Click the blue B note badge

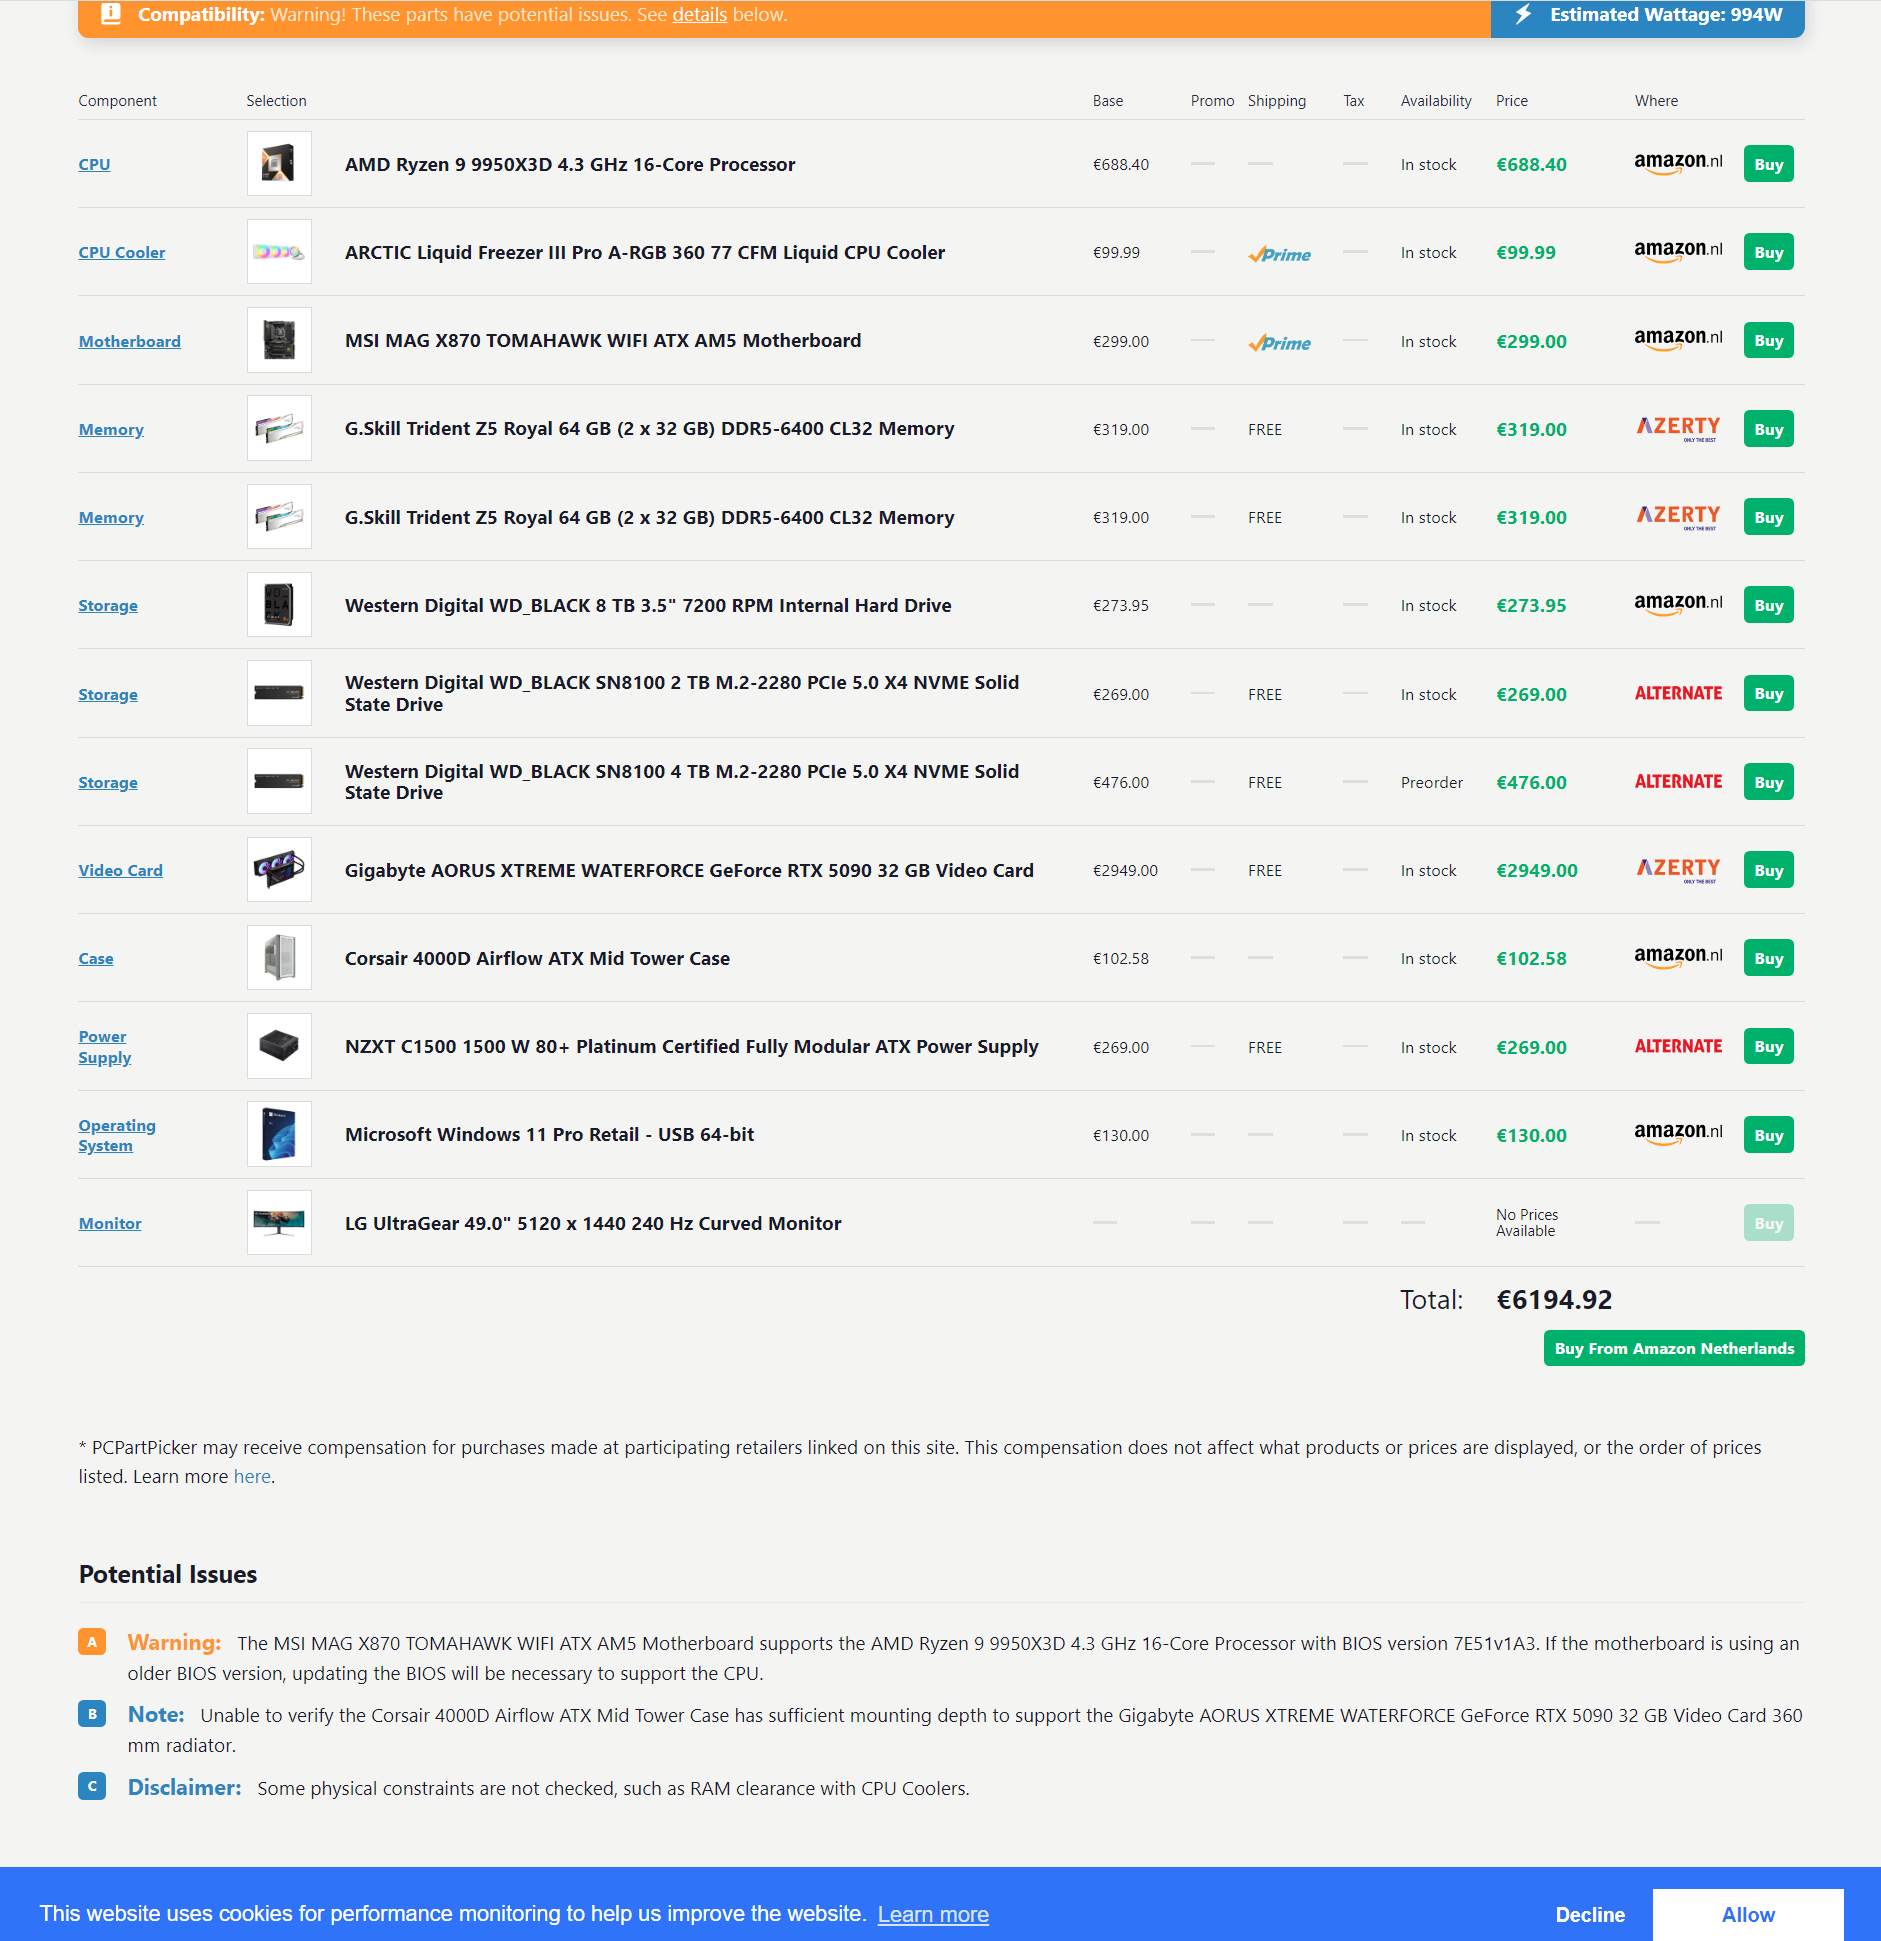click(x=92, y=1714)
